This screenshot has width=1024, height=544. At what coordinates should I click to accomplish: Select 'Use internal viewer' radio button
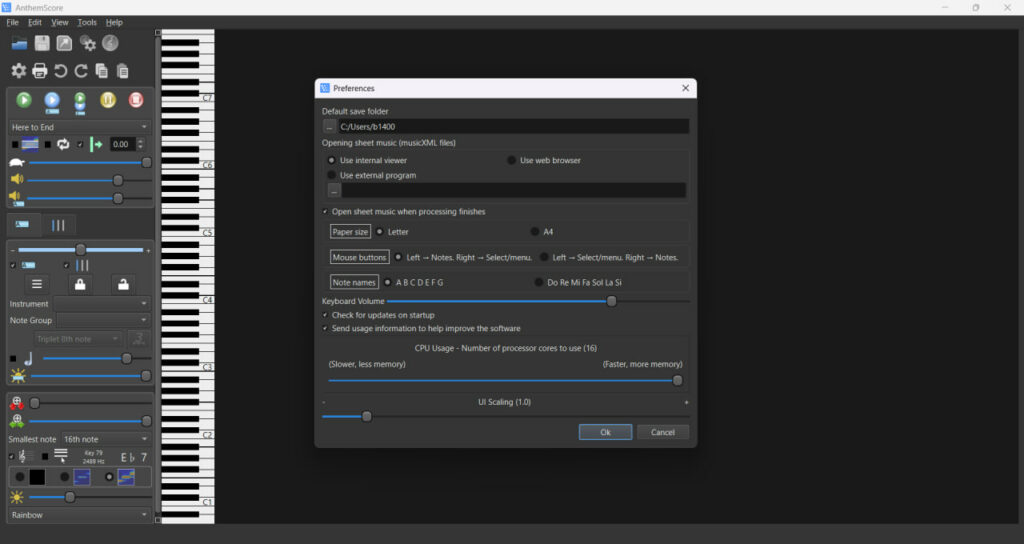332,161
